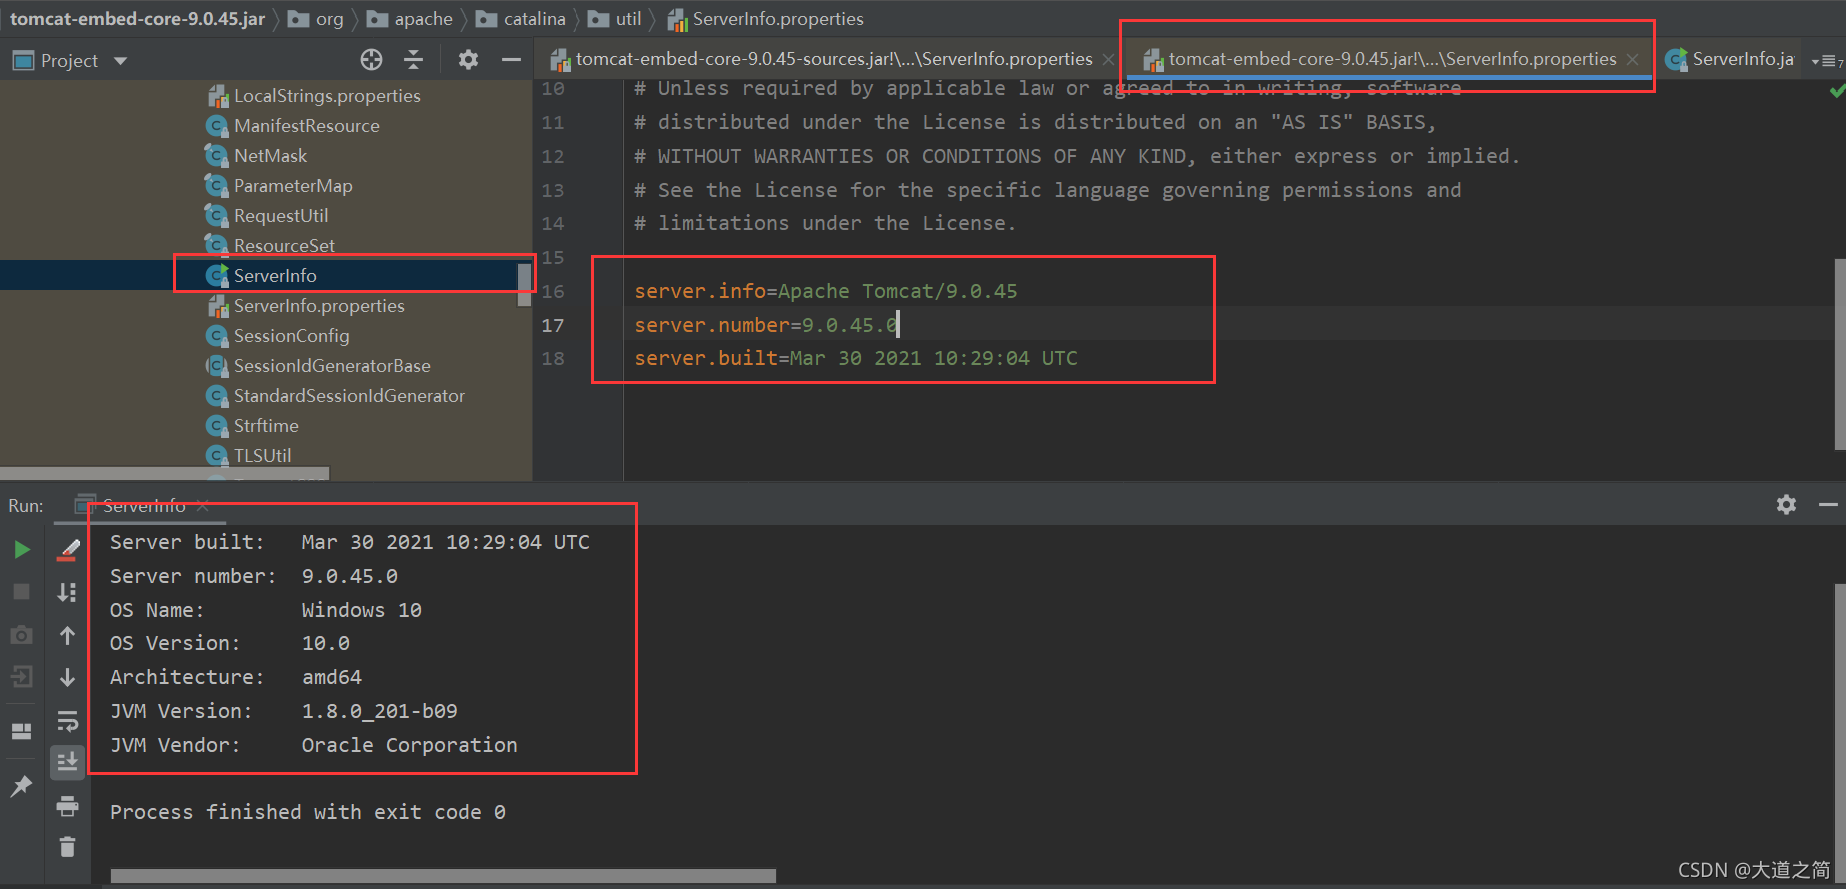The height and width of the screenshot is (889, 1846).
Task: Click the 'JVM Vendor: Oracle Corporation' output line
Action: point(314,745)
